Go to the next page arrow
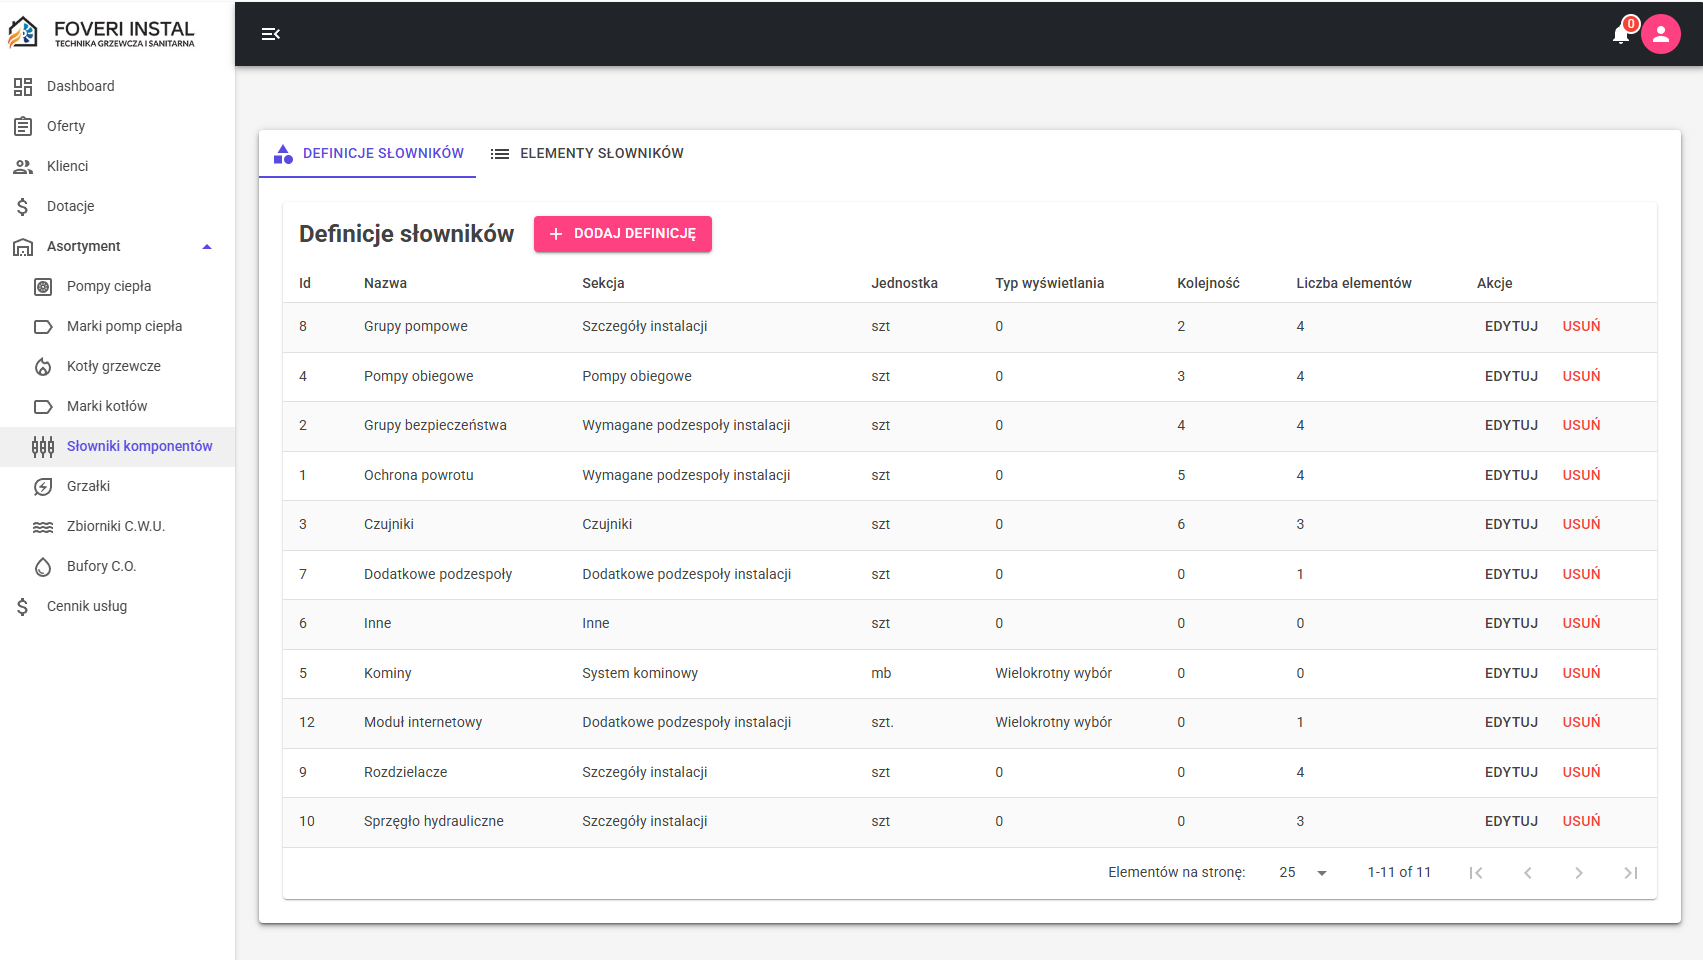This screenshot has height=960, width=1703. 1579,873
